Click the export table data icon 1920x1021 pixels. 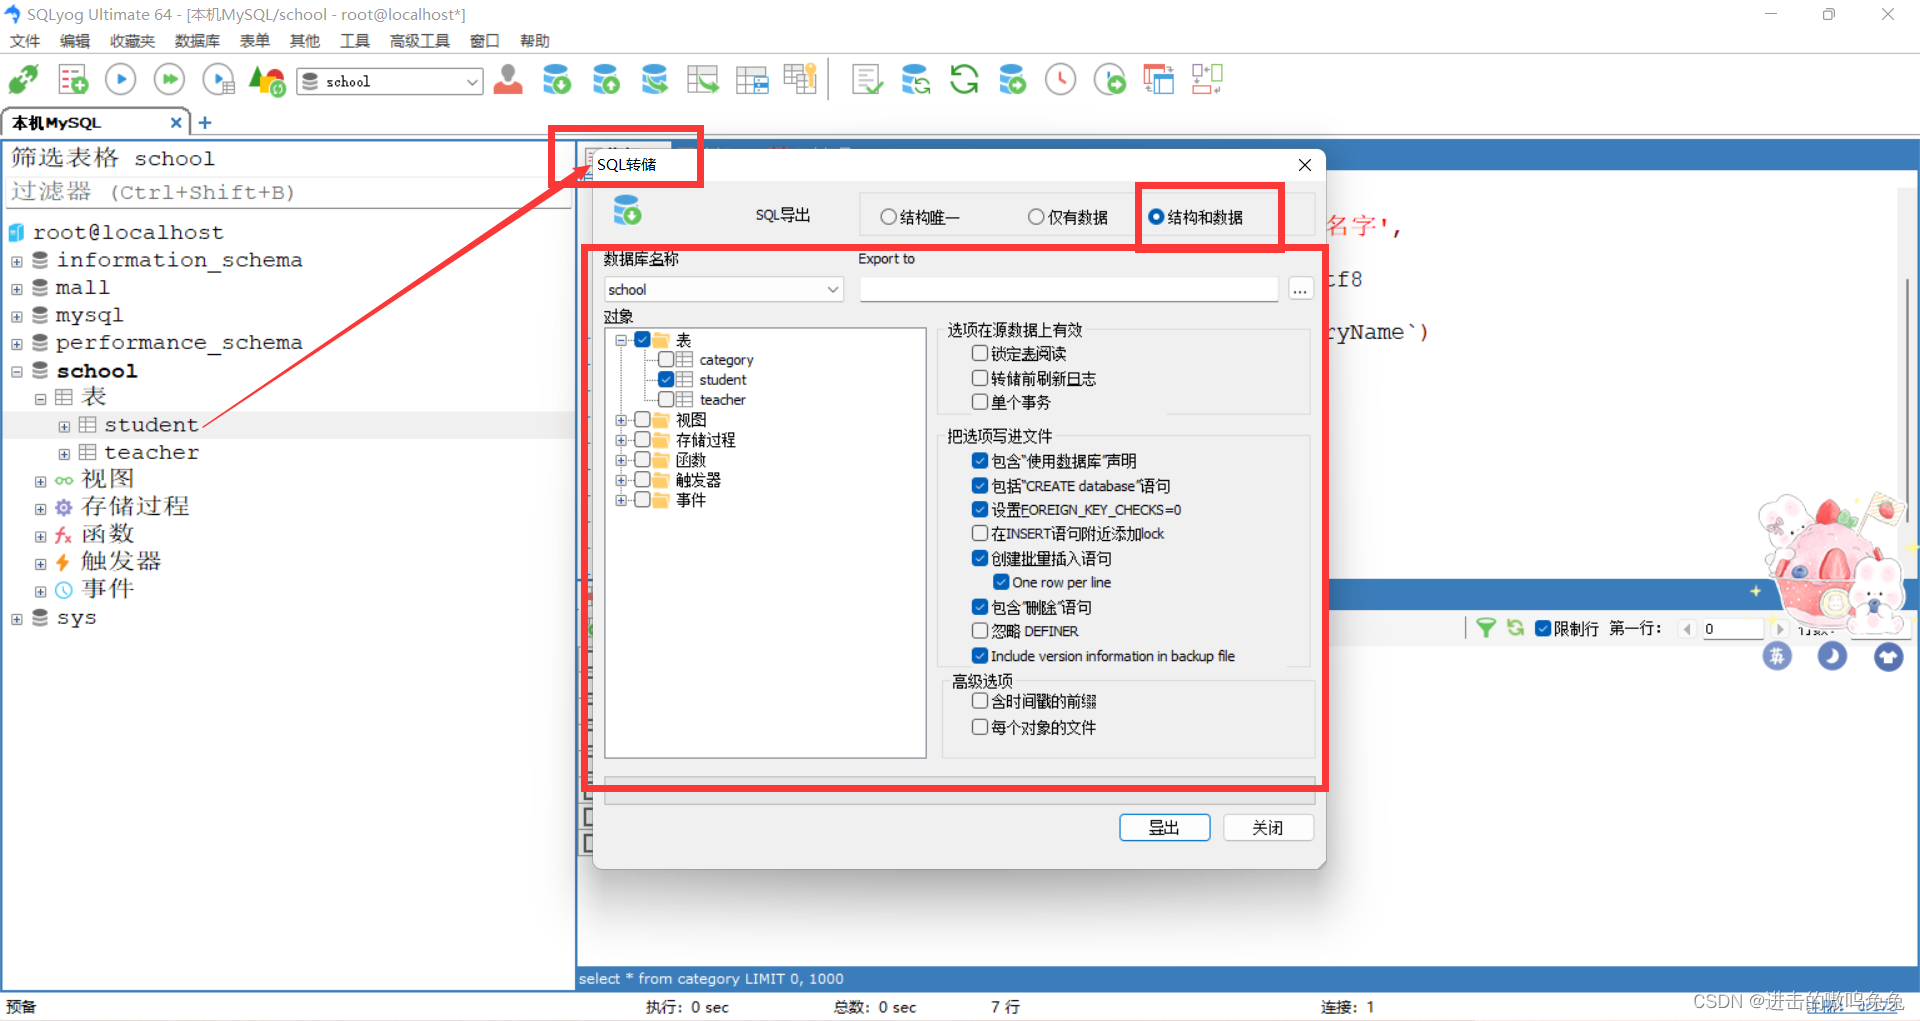pos(703,79)
